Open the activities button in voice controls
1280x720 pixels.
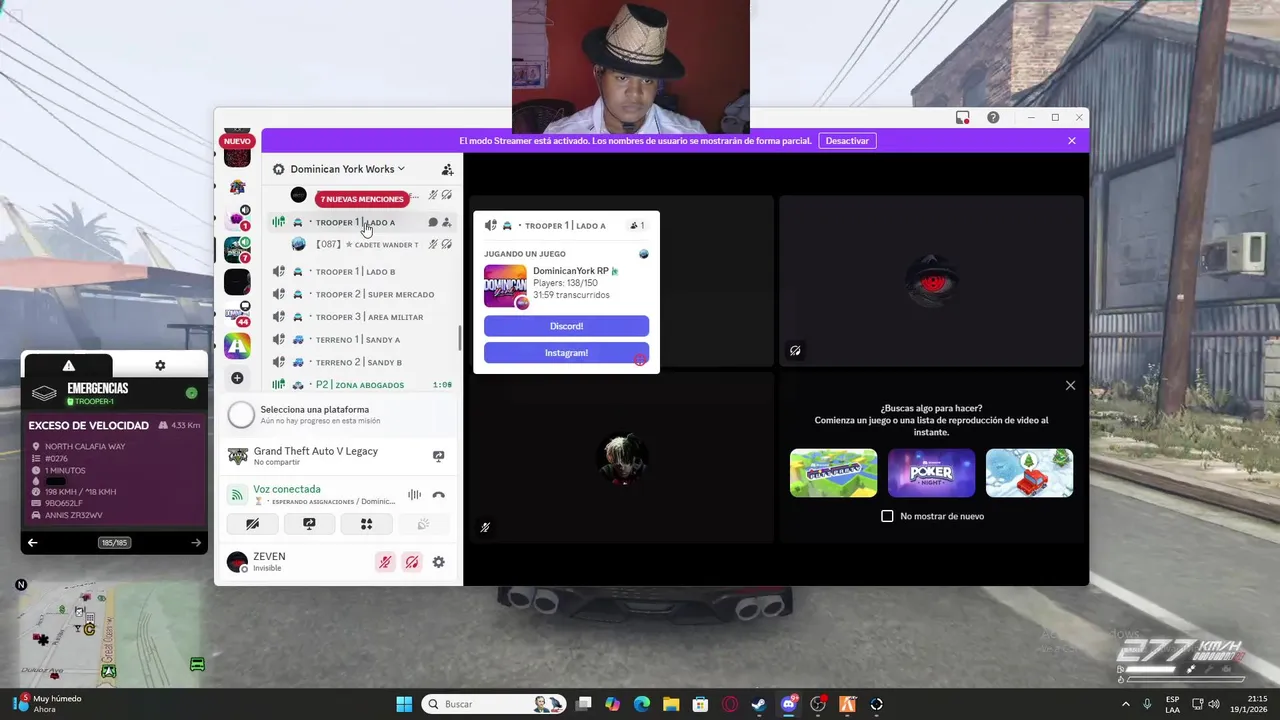[x=366, y=524]
